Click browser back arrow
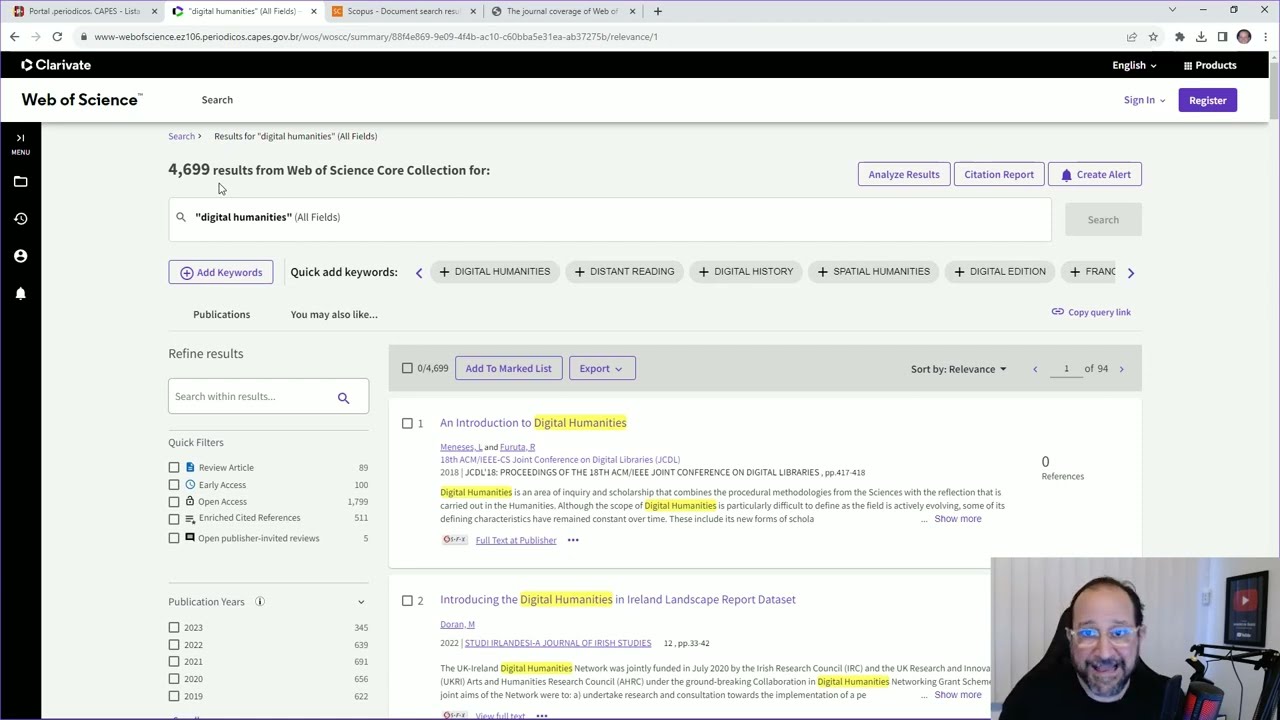 click(x=14, y=37)
